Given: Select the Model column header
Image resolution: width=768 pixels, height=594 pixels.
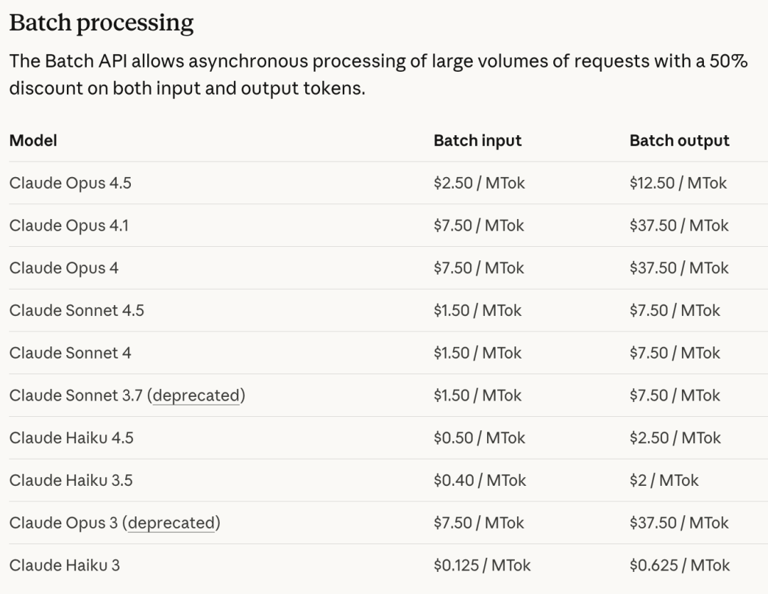Looking at the screenshot, I should 33,140.
